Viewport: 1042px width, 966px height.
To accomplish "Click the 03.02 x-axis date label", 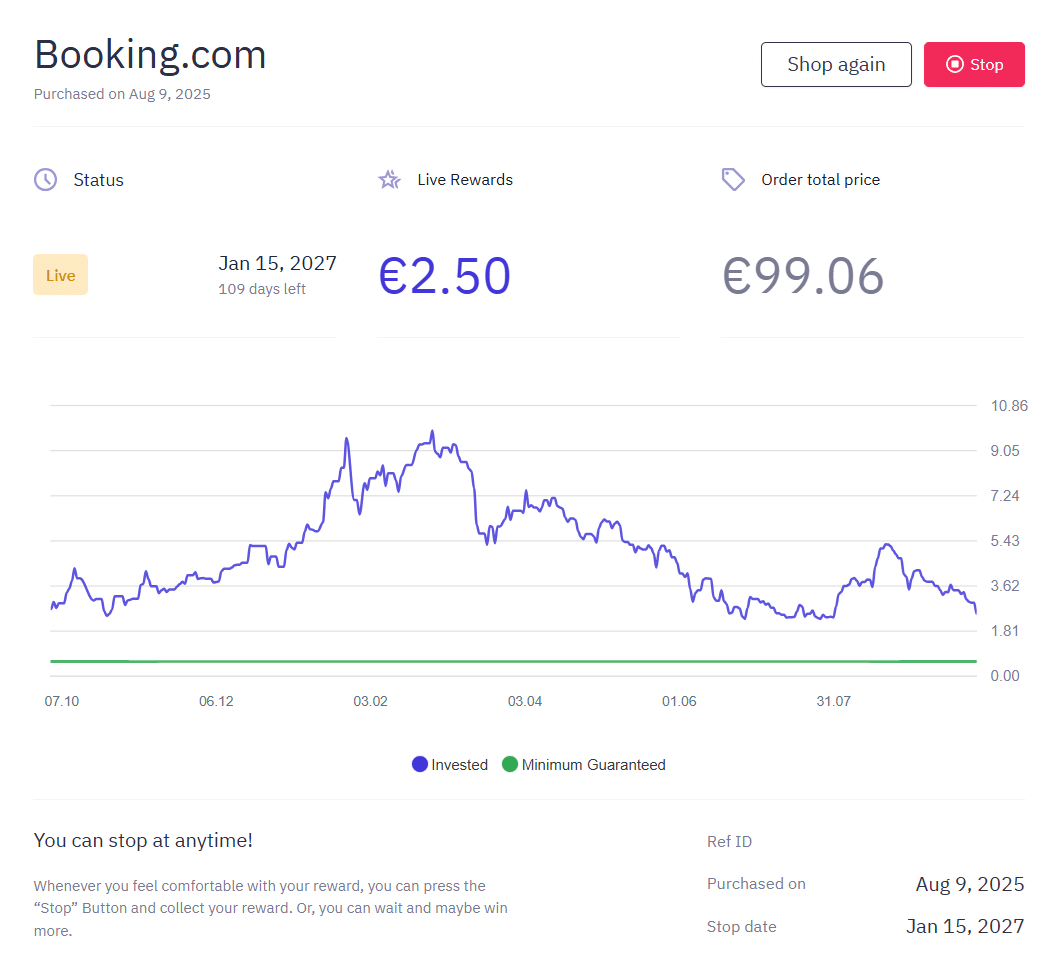I will (370, 702).
